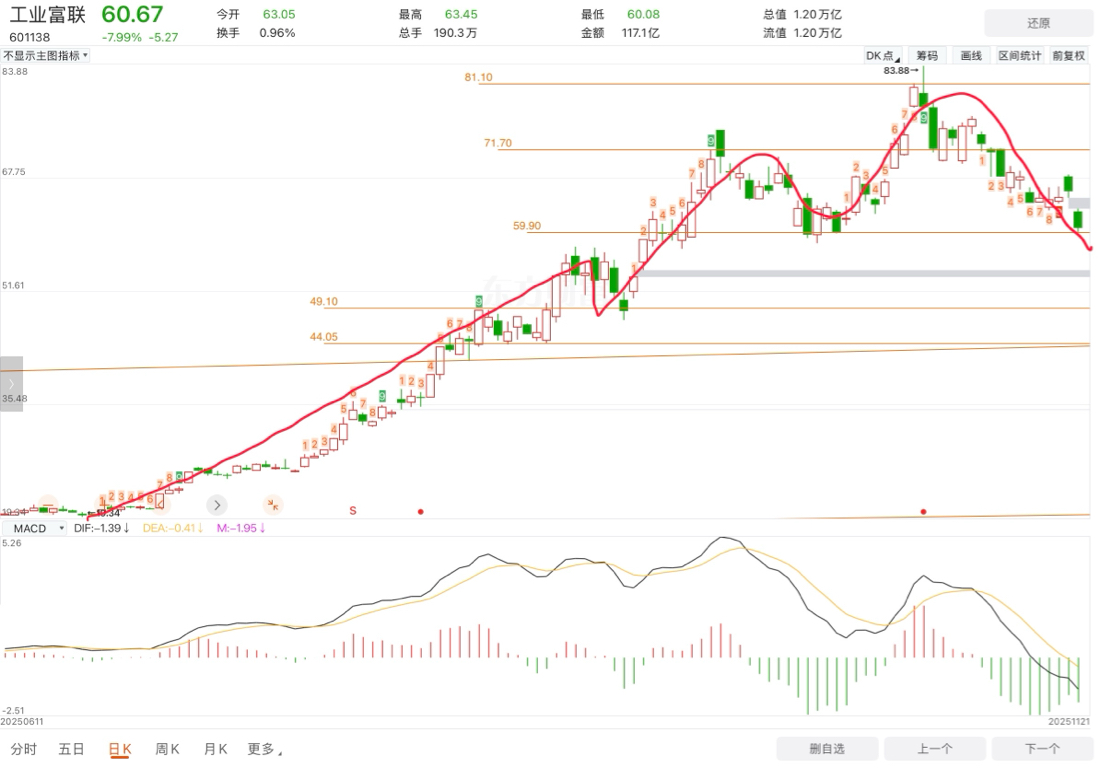Click the first red dot event marker beside the S
Viewport: 1100px width, 768px height.
point(420,511)
